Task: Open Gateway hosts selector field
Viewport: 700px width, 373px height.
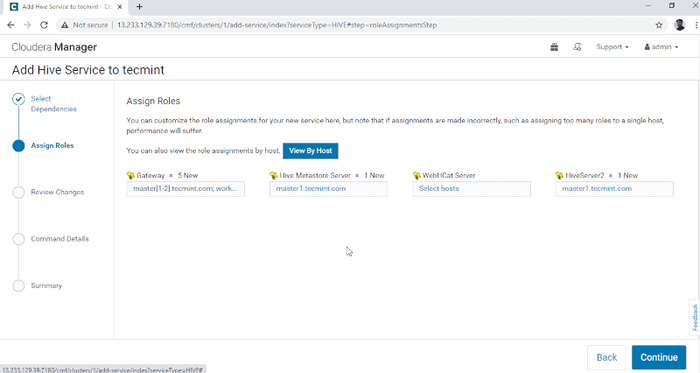Action: 185,189
